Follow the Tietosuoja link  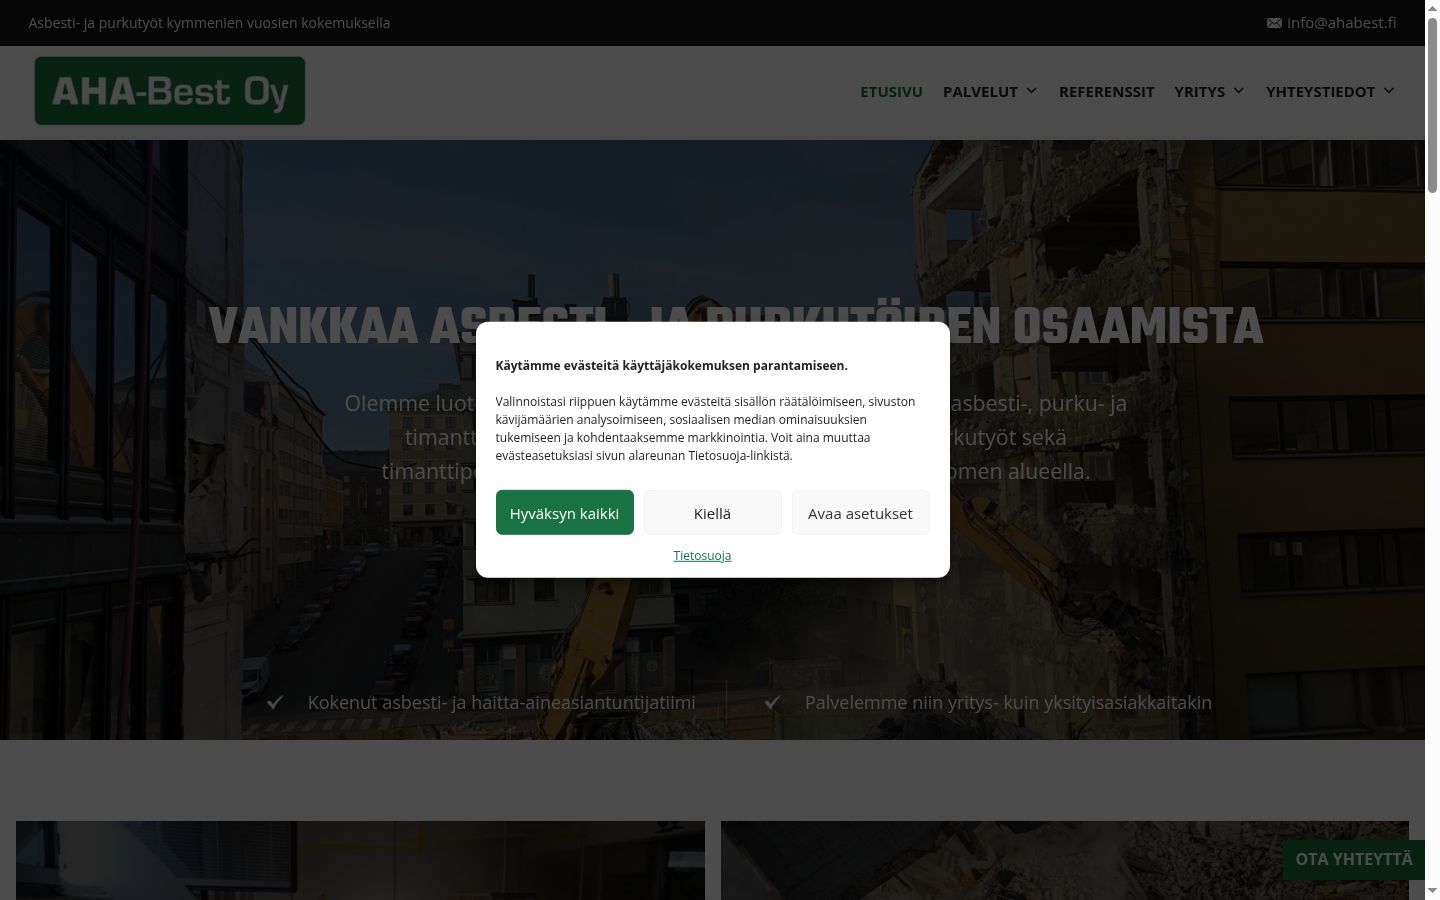(702, 555)
